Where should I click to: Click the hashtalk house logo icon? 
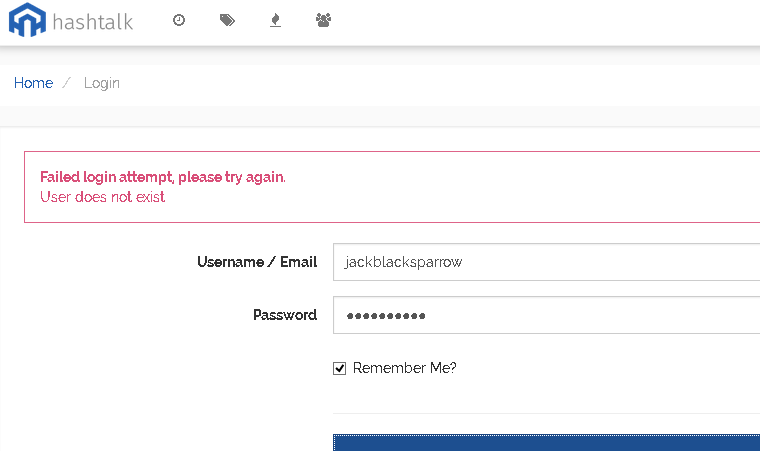point(28,20)
